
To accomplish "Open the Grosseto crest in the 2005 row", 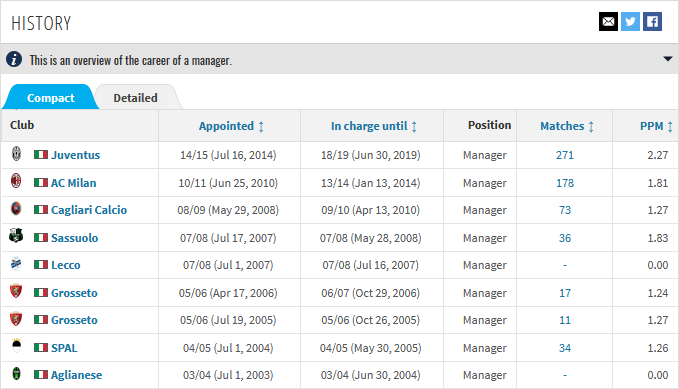I will 16,318.
